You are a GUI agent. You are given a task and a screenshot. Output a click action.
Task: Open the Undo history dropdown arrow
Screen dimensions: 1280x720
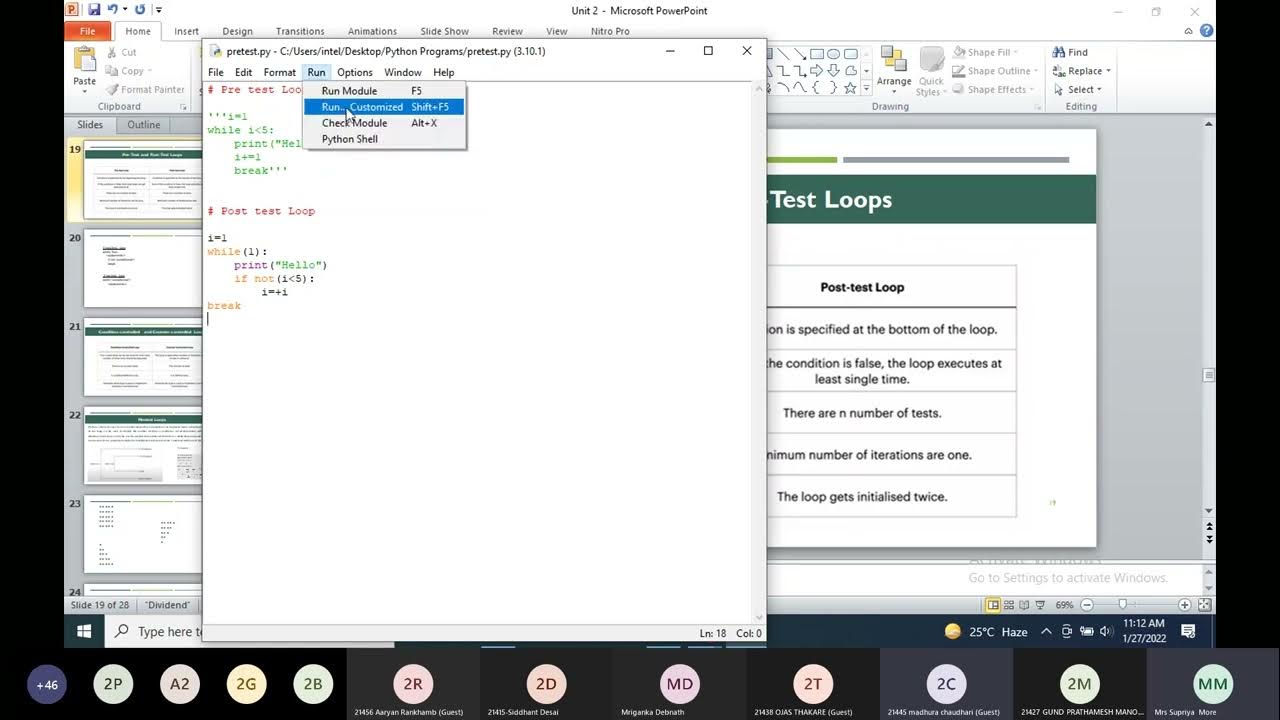pyautogui.click(x=124, y=10)
